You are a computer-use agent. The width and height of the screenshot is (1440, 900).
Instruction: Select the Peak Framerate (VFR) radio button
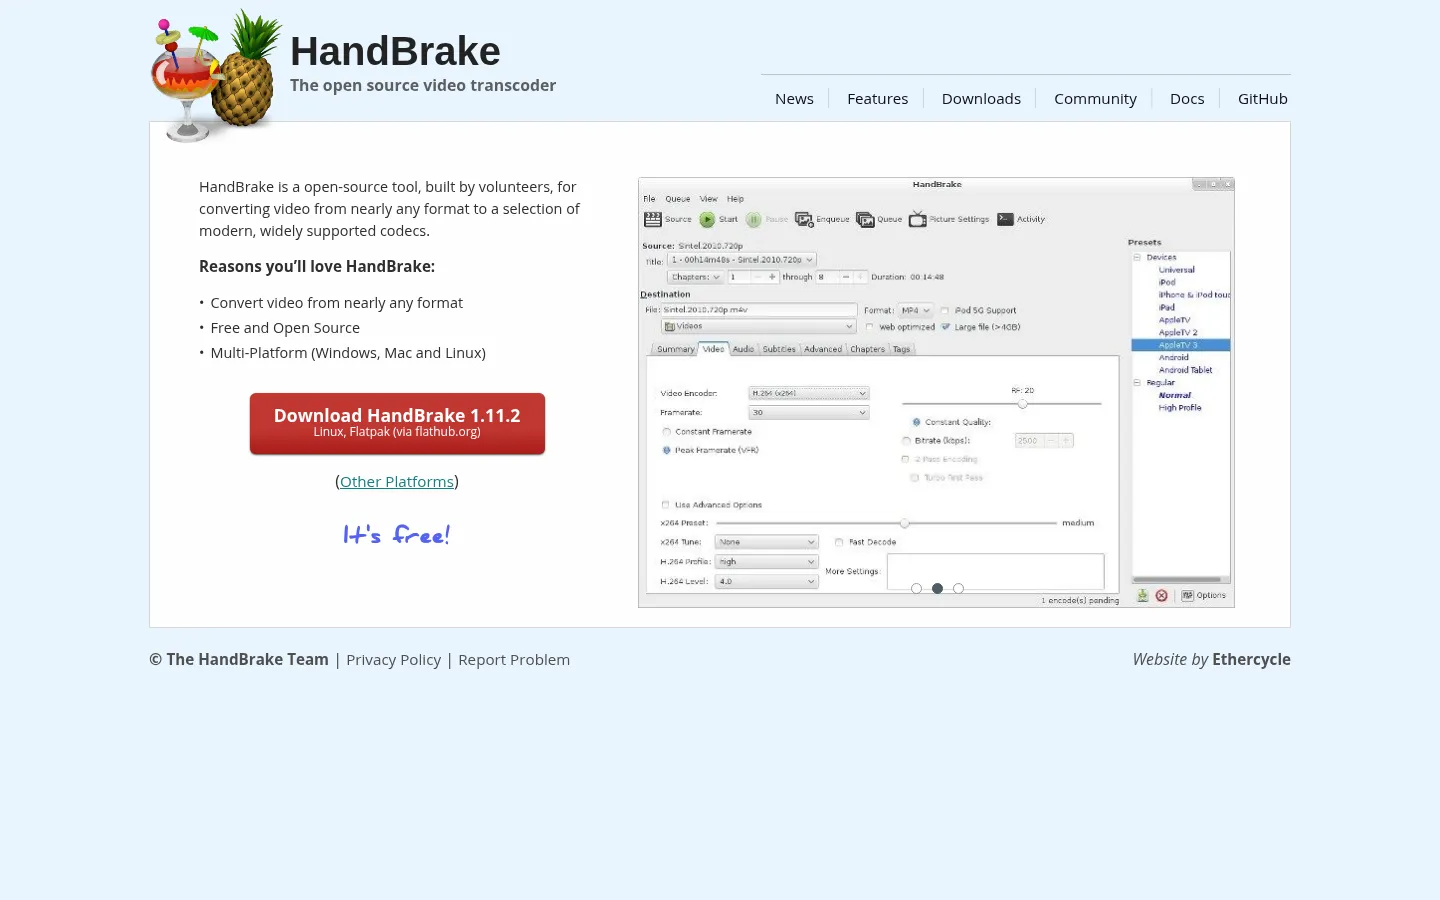tap(666, 450)
